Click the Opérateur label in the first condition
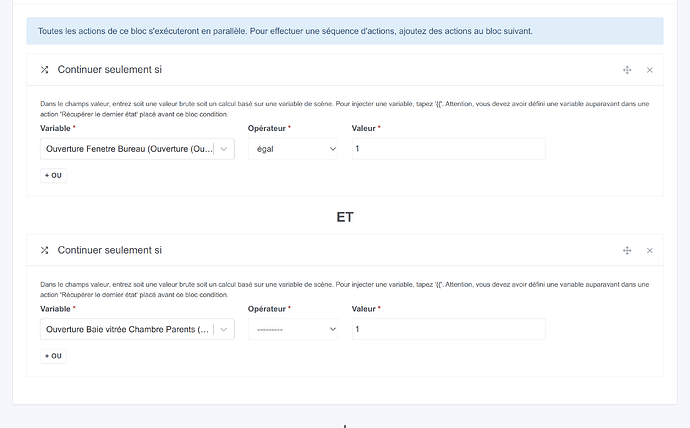The width and height of the screenshot is (690, 428). pos(268,129)
